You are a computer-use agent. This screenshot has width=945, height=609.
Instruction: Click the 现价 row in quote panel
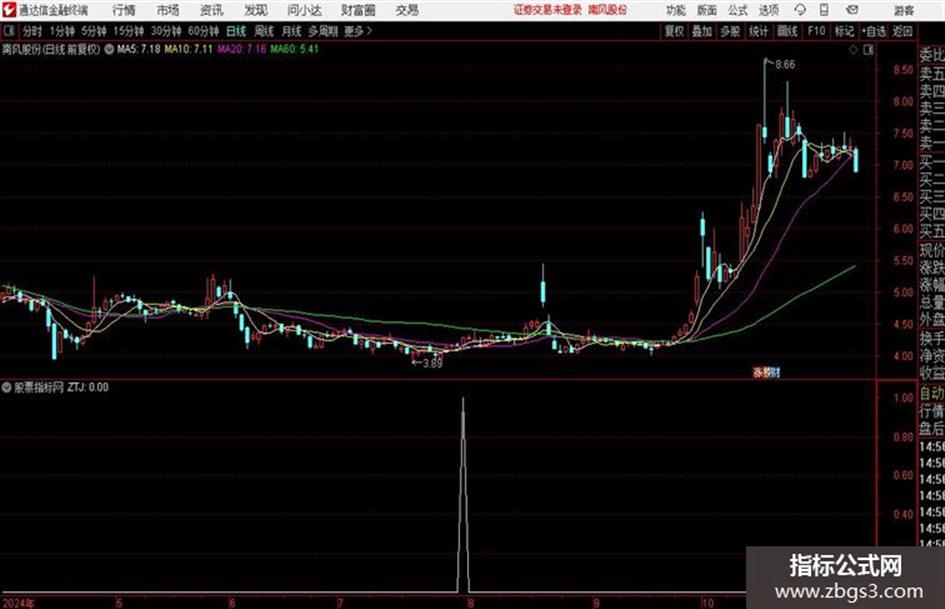point(932,250)
